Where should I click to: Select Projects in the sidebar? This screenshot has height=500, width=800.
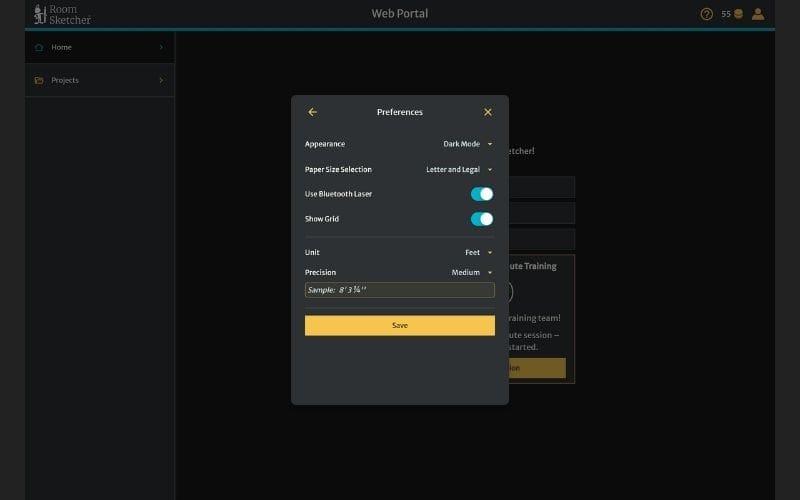tap(100, 81)
